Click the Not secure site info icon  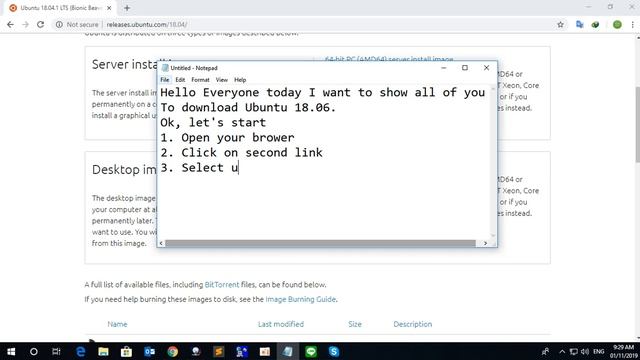pyautogui.click(x=59, y=24)
